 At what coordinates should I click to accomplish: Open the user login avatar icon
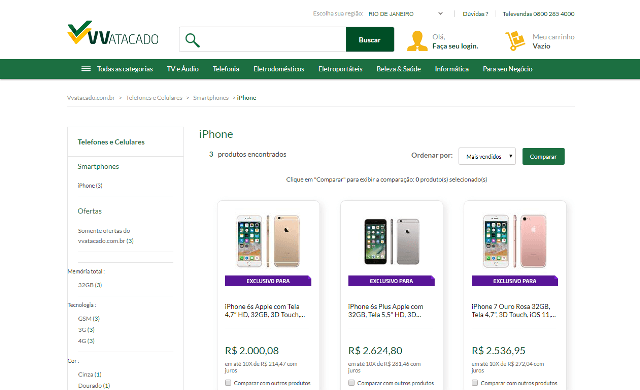pyautogui.click(x=417, y=41)
